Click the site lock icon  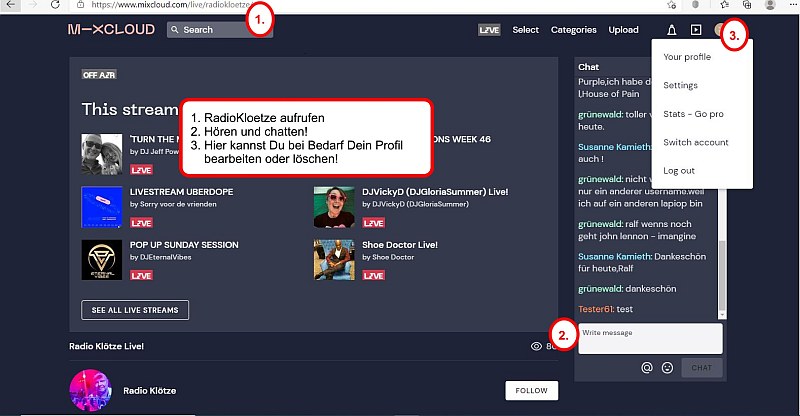point(80,5)
